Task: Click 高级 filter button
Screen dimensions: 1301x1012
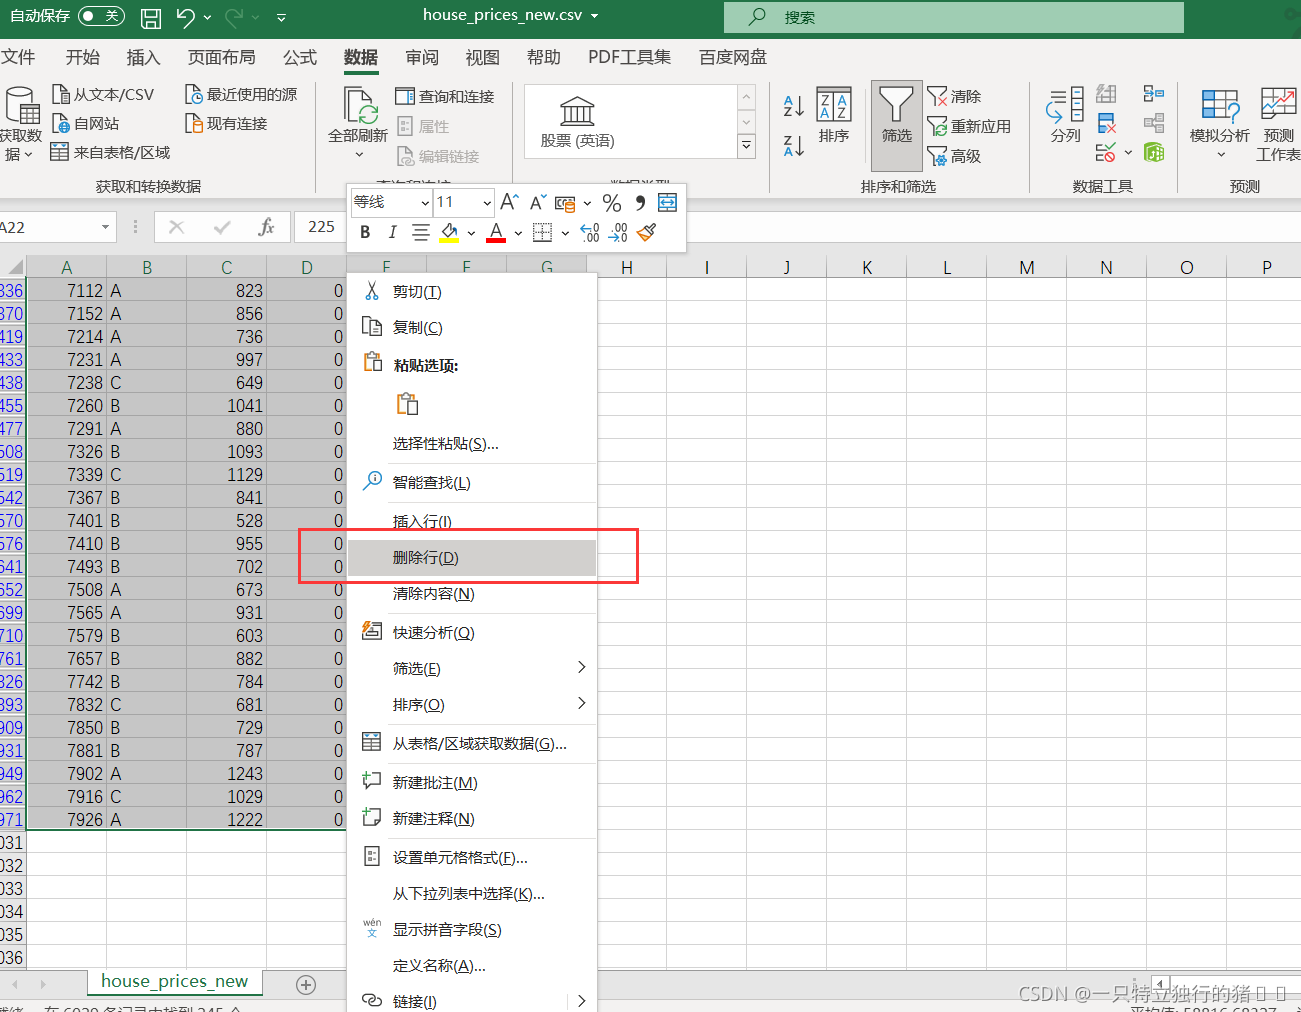Action: [955, 156]
